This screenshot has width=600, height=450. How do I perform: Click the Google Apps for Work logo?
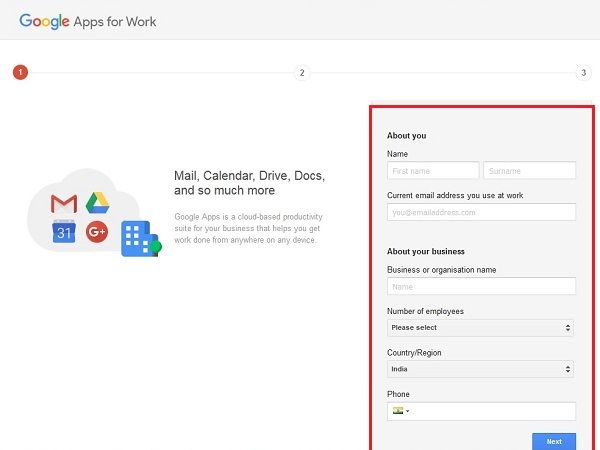pyautogui.click(x=88, y=21)
